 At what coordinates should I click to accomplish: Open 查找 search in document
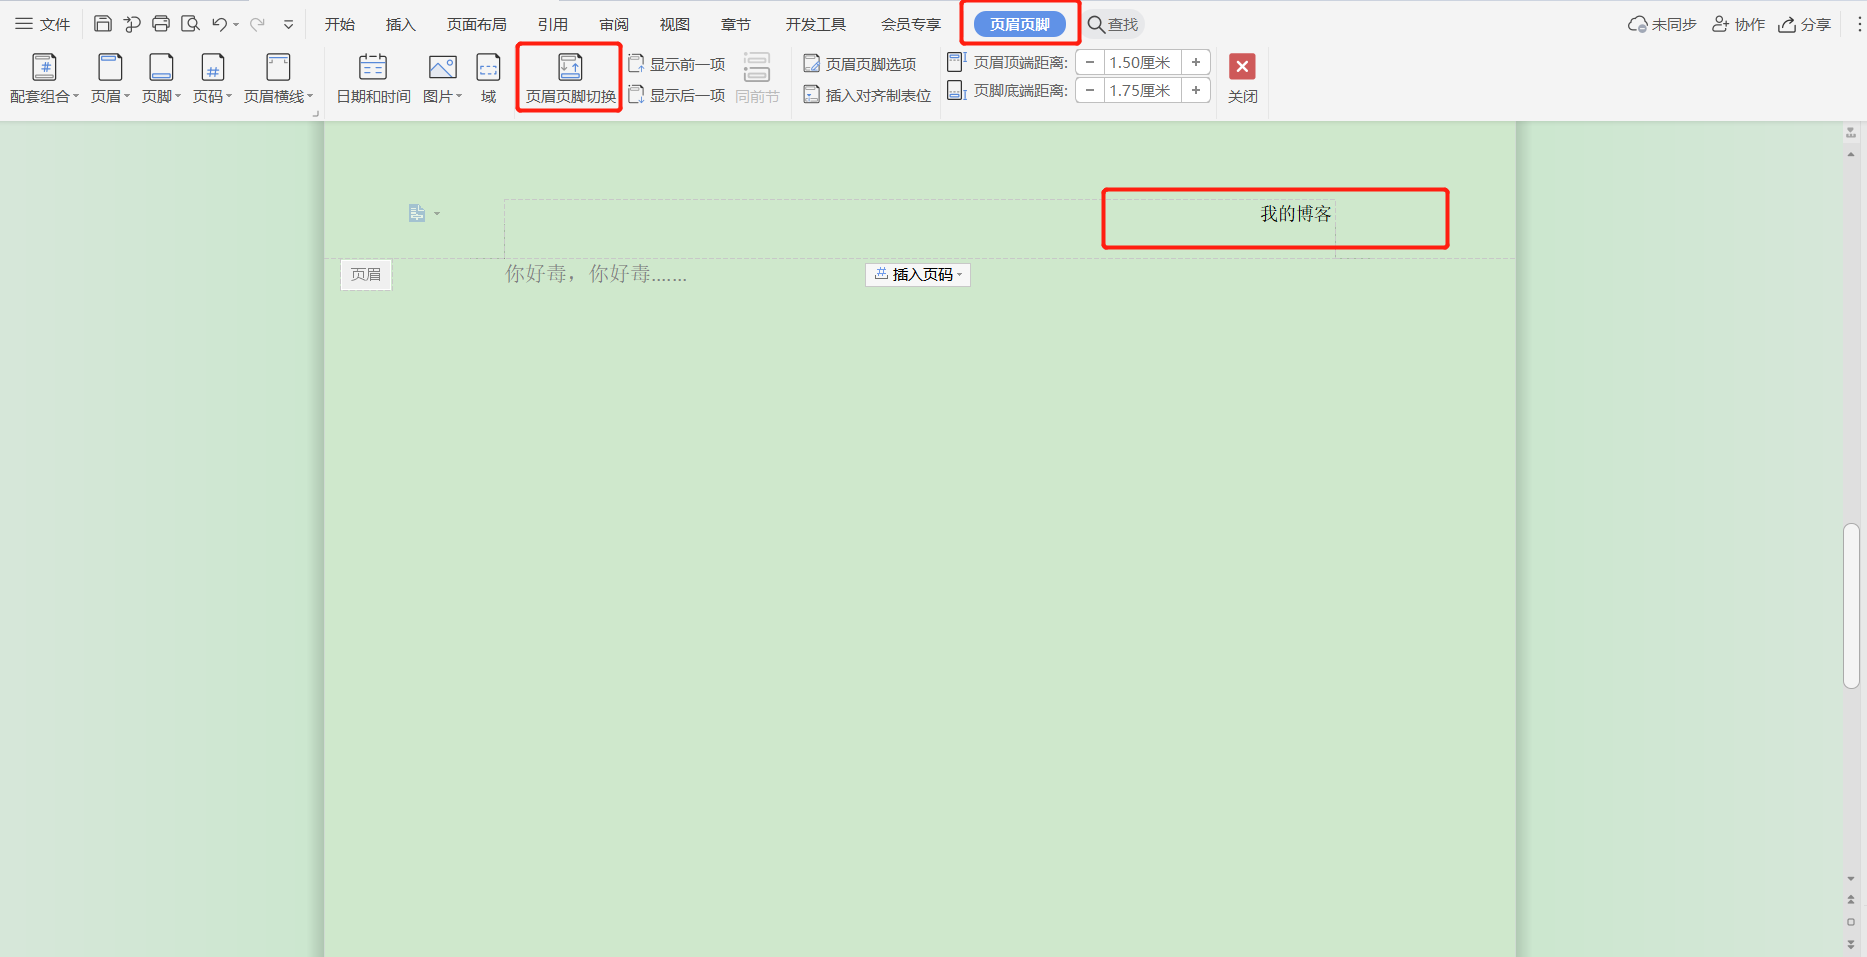pos(1113,23)
